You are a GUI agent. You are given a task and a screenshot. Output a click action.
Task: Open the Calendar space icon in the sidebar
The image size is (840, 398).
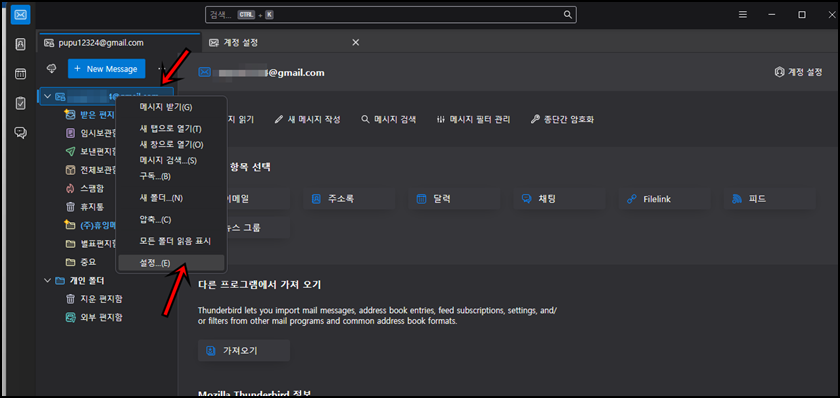20,74
